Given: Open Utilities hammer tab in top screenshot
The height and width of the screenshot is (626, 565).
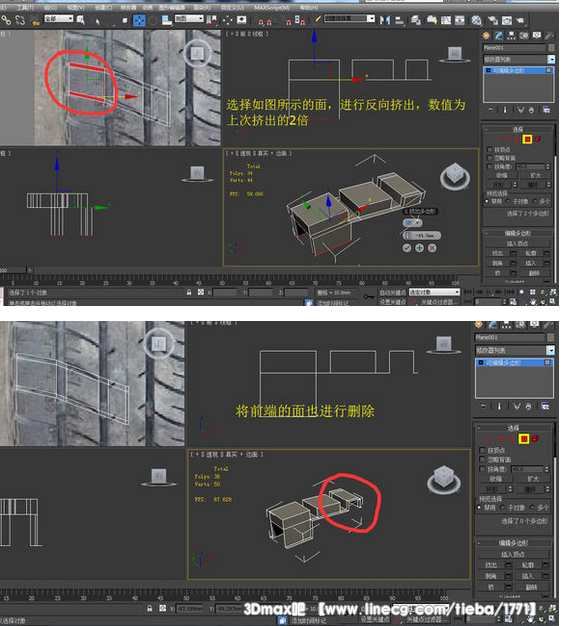Looking at the screenshot, I should point(549,36).
